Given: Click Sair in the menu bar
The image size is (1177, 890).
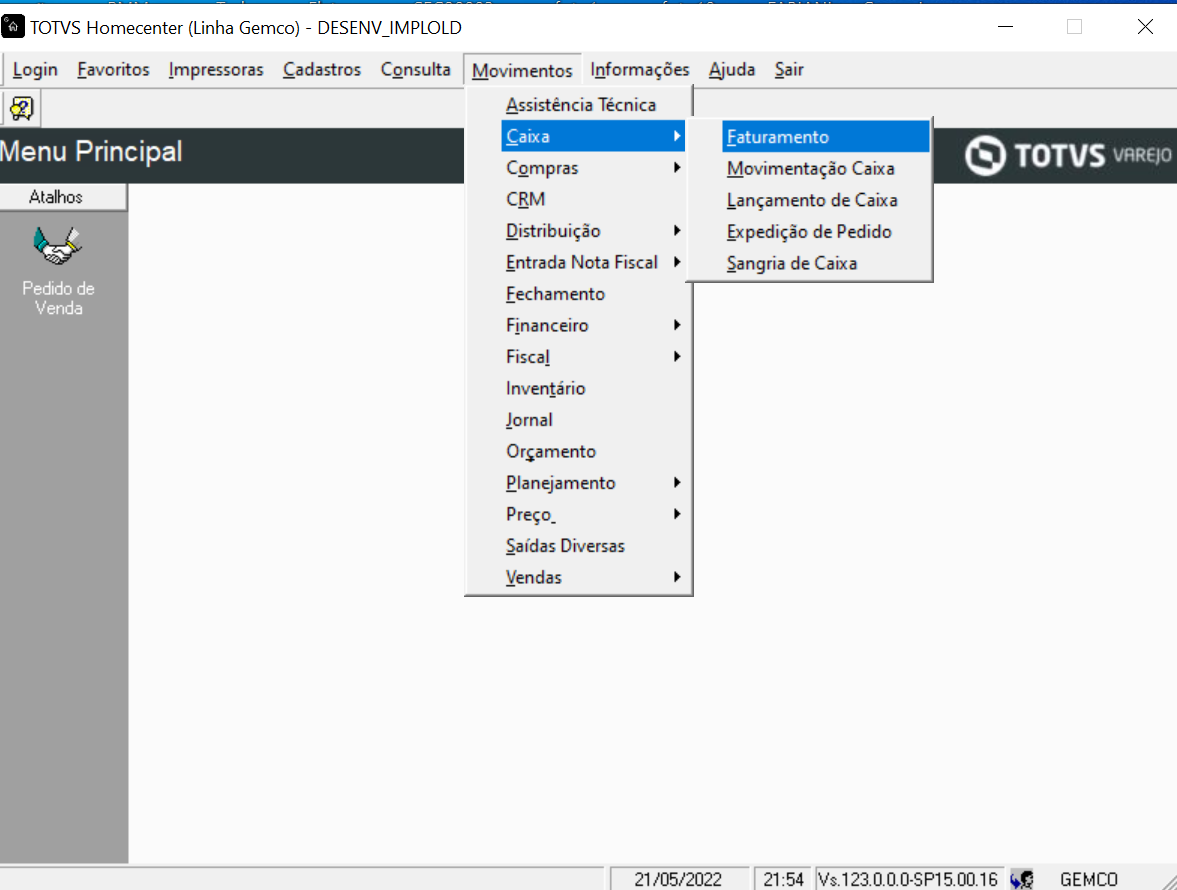Looking at the screenshot, I should tap(789, 70).
